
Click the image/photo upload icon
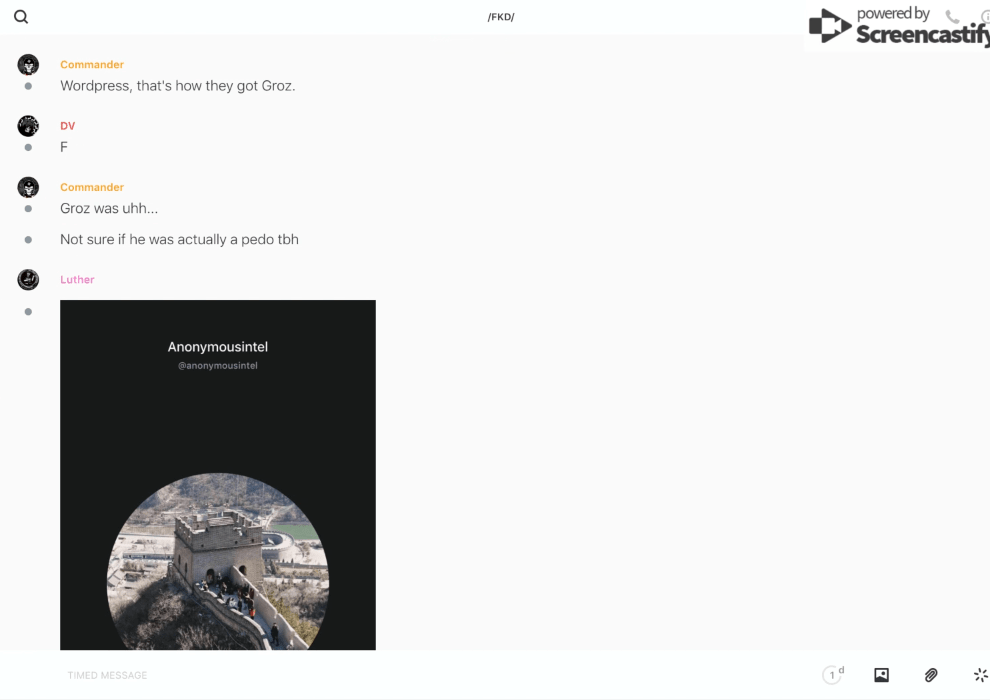point(881,675)
